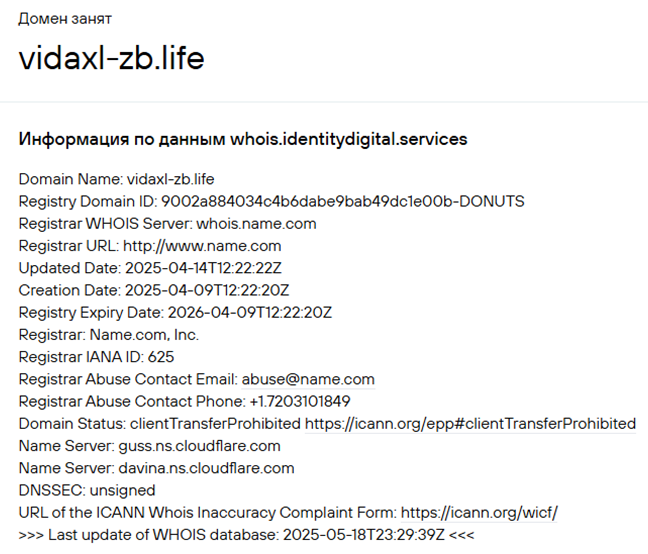This screenshot has width=648, height=554.
Task: Click the 'Creation Date: 2025-04-09T12:22:20Z' line
Action: [154, 290]
